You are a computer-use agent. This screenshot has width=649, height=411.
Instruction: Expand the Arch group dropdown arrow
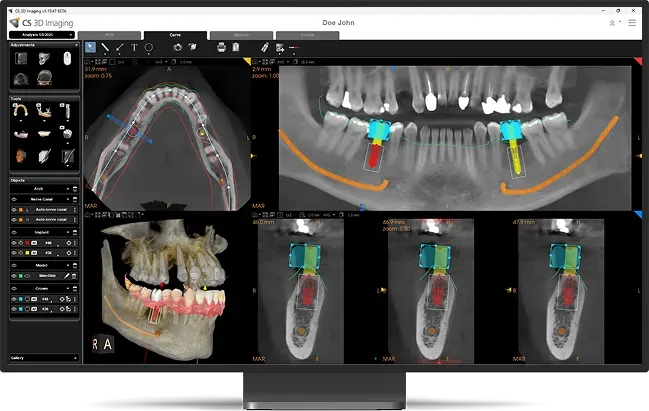[68, 189]
